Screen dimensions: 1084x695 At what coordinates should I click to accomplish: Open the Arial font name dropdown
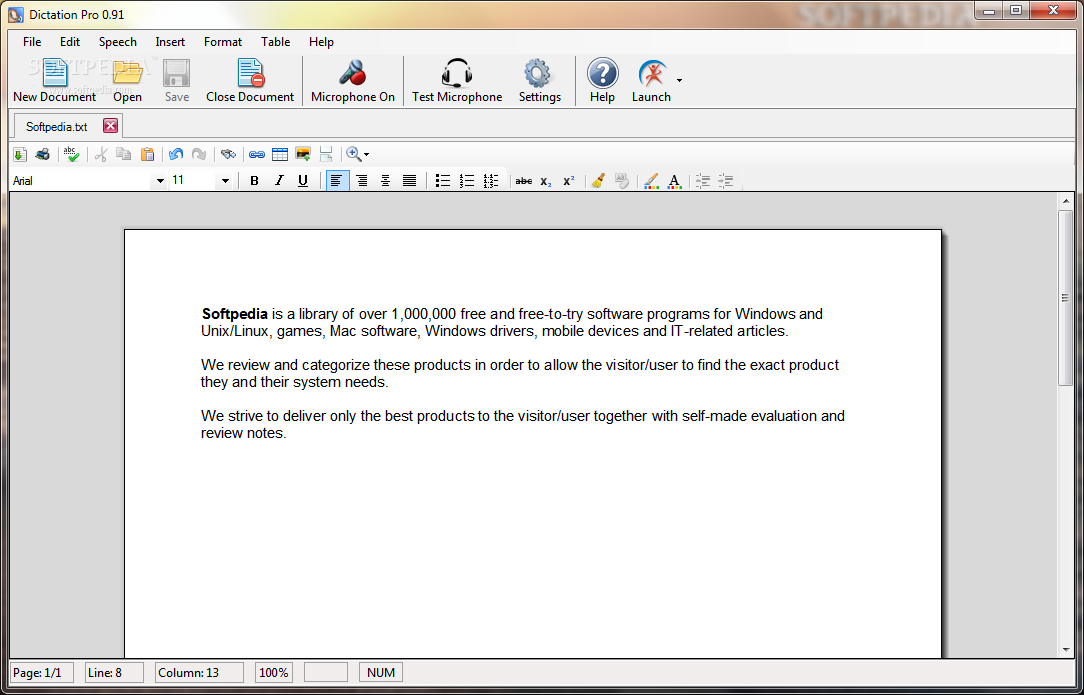tap(160, 181)
